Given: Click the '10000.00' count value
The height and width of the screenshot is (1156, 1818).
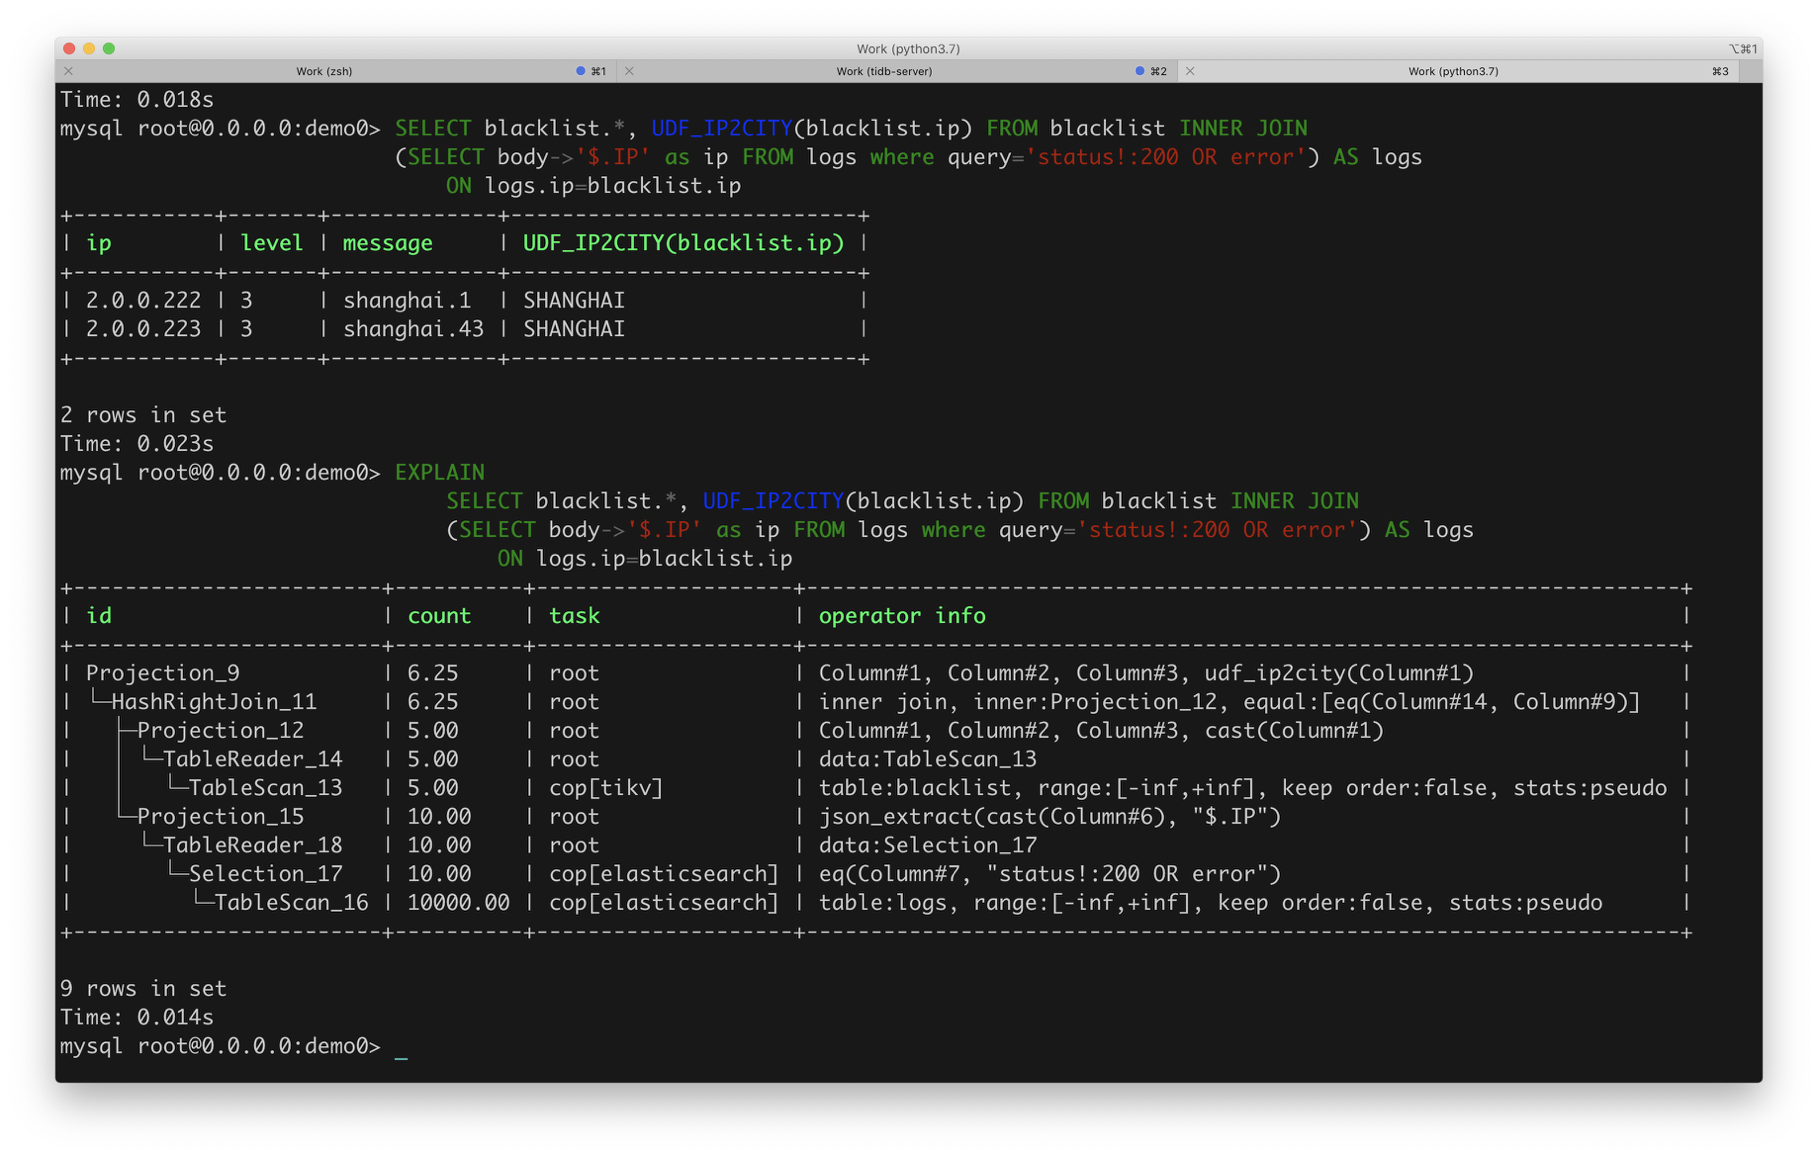Looking at the screenshot, I should pyautogui.click(x=458, y=902).
